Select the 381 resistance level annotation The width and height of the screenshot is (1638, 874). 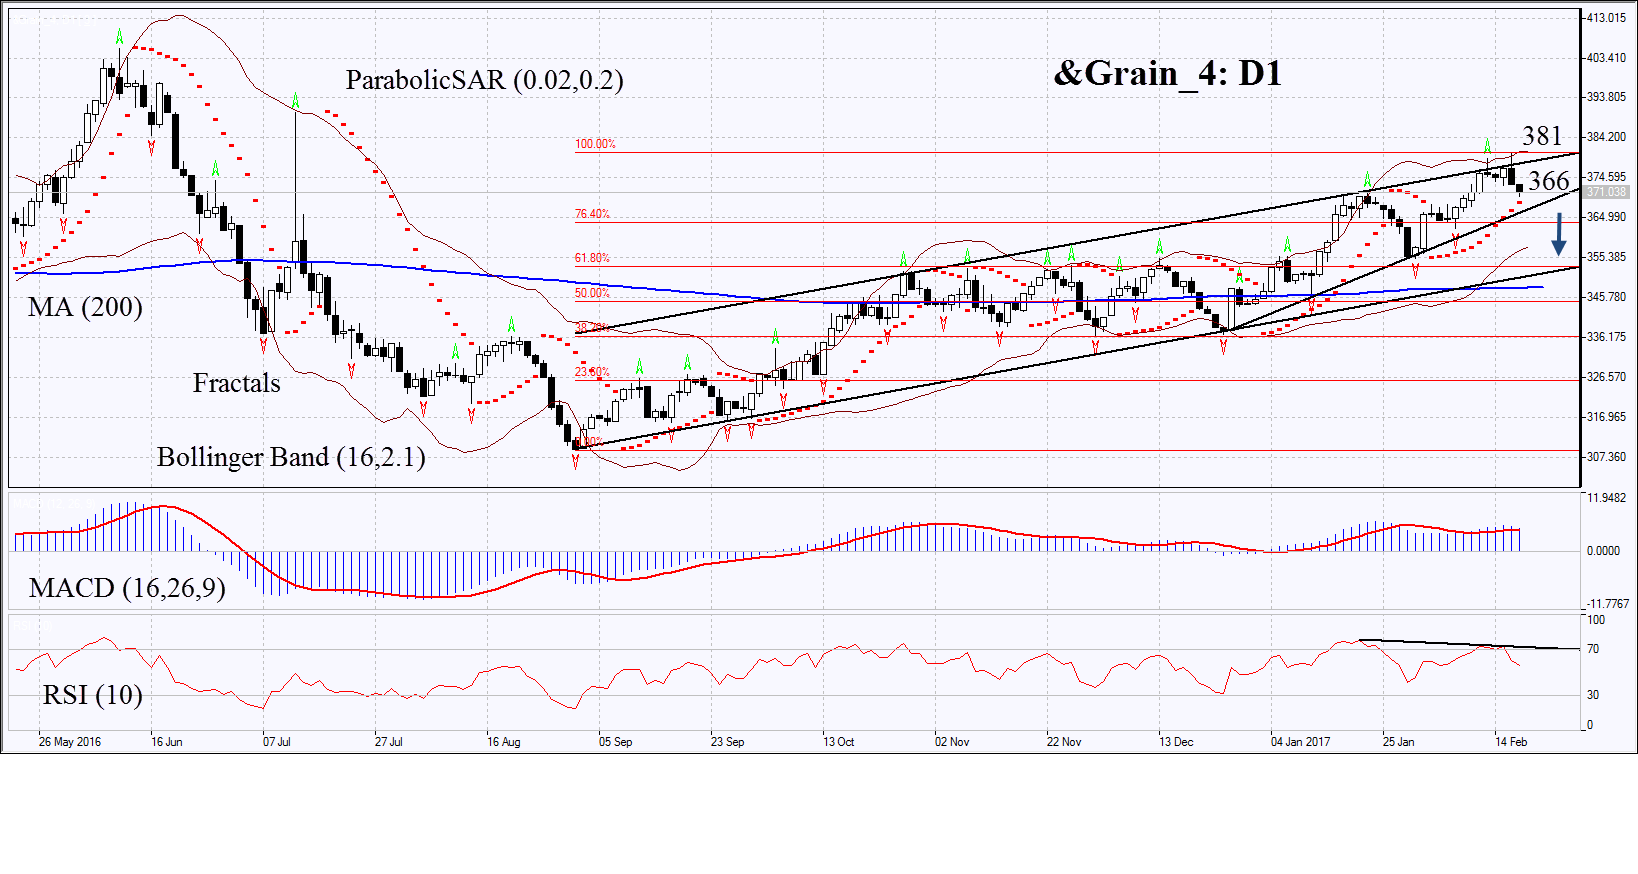[x=1541, y=136]
